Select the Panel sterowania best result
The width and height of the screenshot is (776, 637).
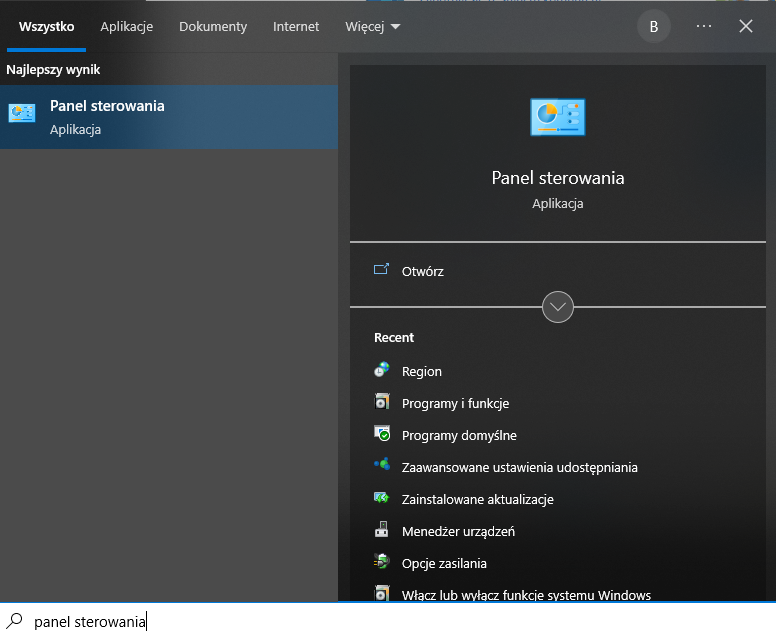(x=169, y=117)
